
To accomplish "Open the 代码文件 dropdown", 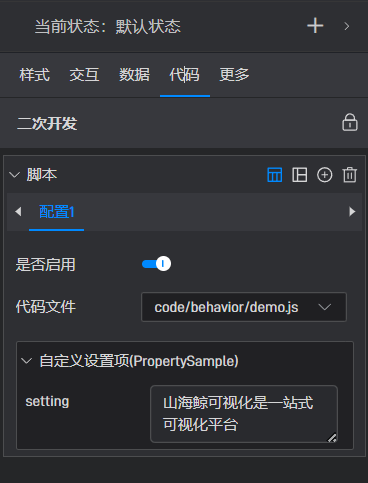I will click(x=244, y=307).
